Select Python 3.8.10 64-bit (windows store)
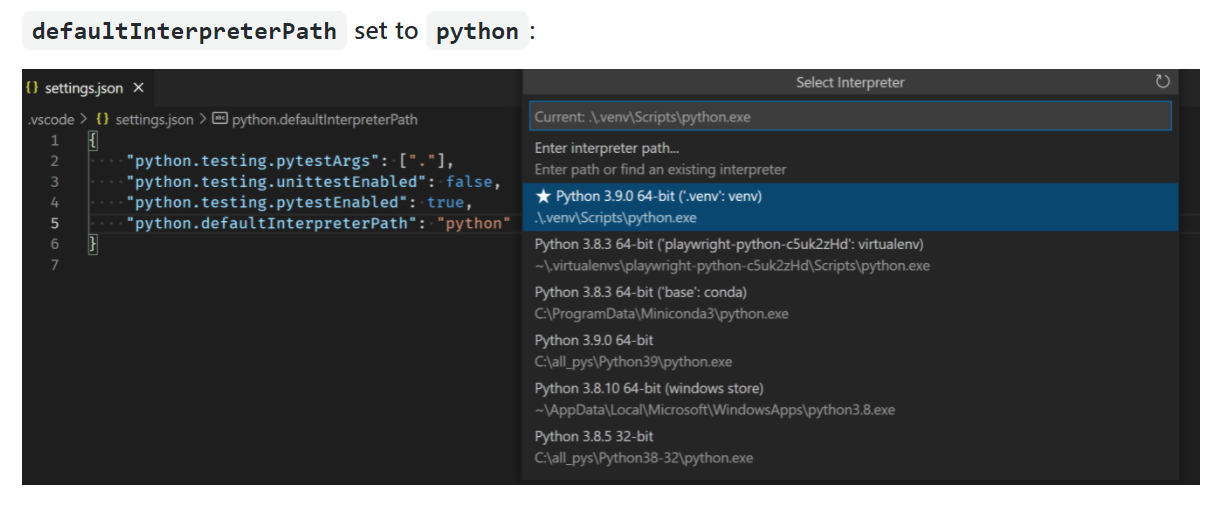Viewport: 1217px width, 511px height. click(851, 399)
